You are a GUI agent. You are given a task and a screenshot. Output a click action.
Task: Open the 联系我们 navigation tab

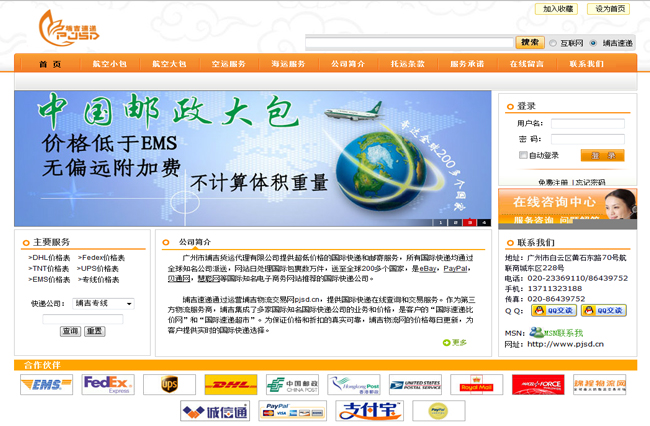point(586,64)
